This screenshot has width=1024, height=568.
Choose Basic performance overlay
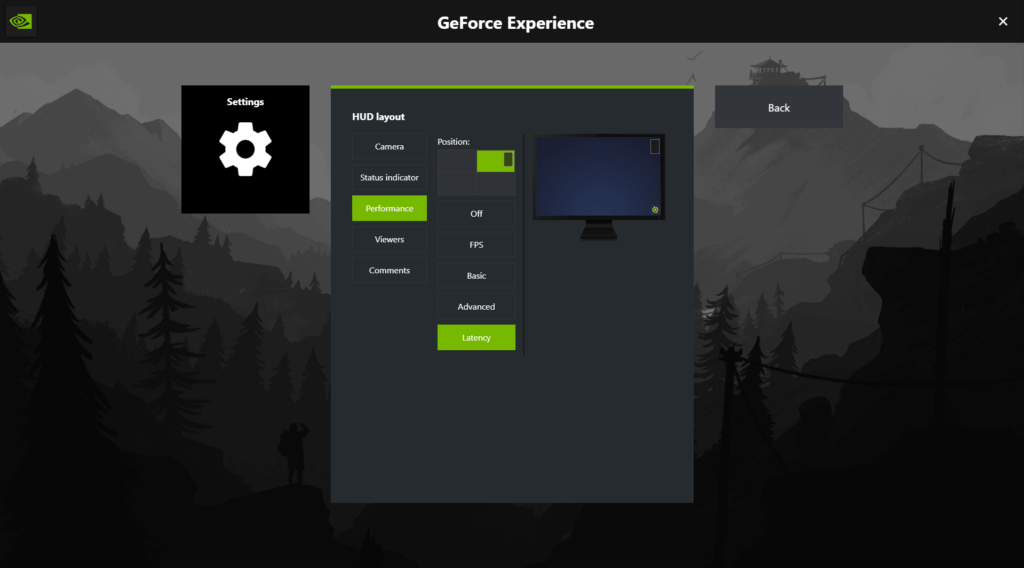coord(476,276)
